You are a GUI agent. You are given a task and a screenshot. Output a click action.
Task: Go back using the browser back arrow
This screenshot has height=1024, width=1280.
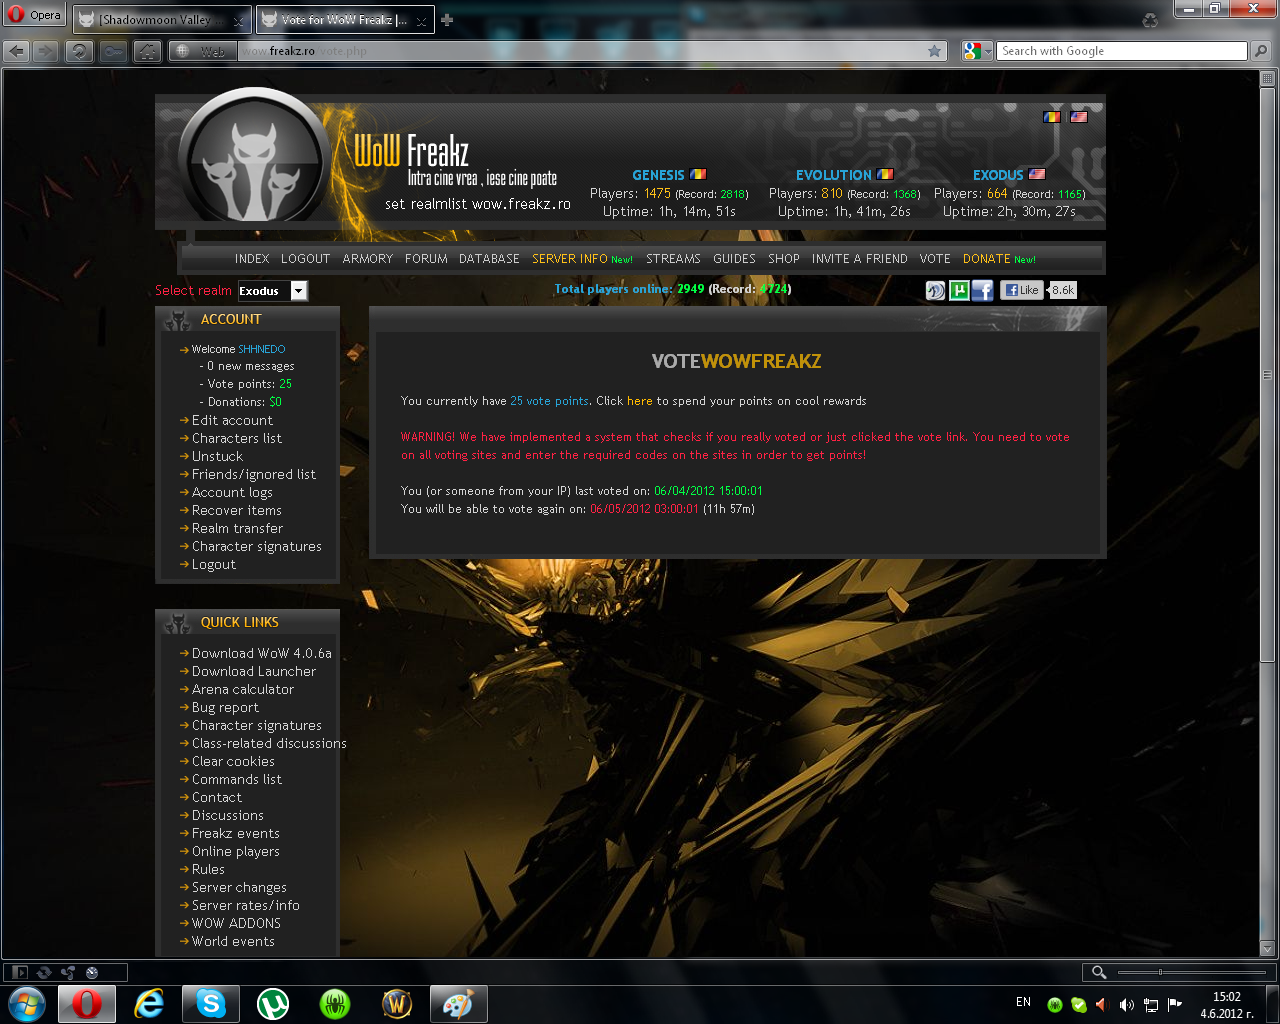[x=17, y=51]
